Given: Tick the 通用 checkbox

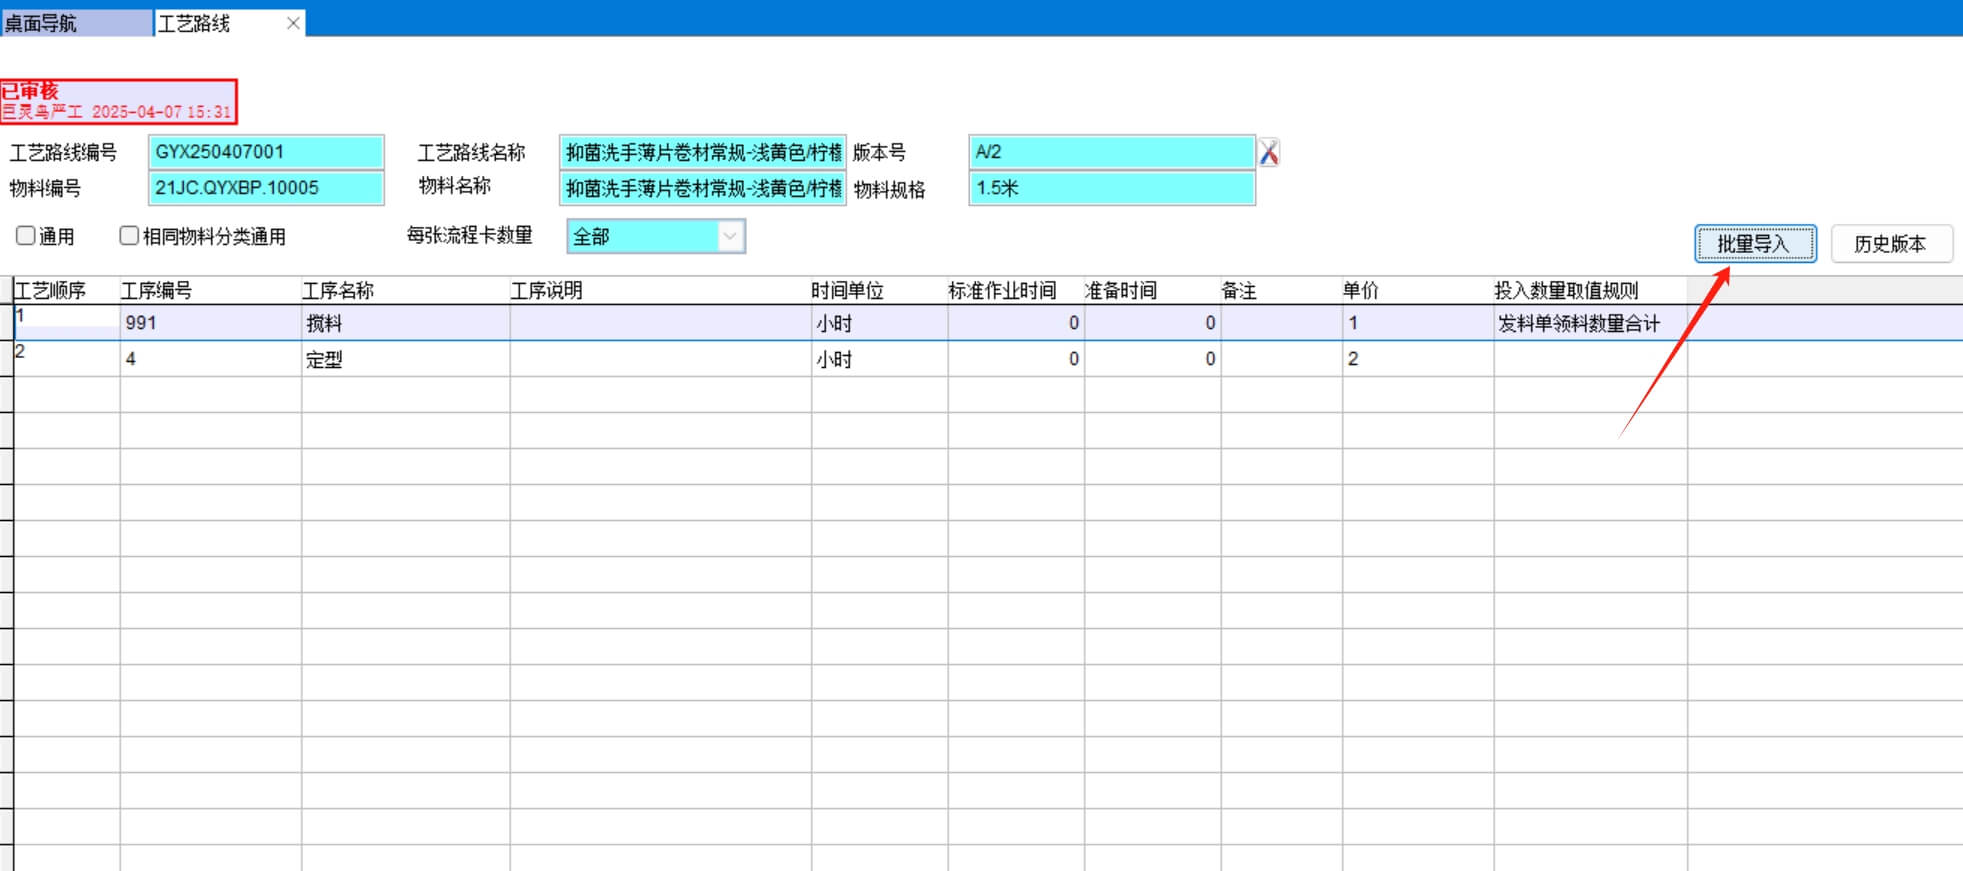Looking at the screenshot, I should 26,236.
